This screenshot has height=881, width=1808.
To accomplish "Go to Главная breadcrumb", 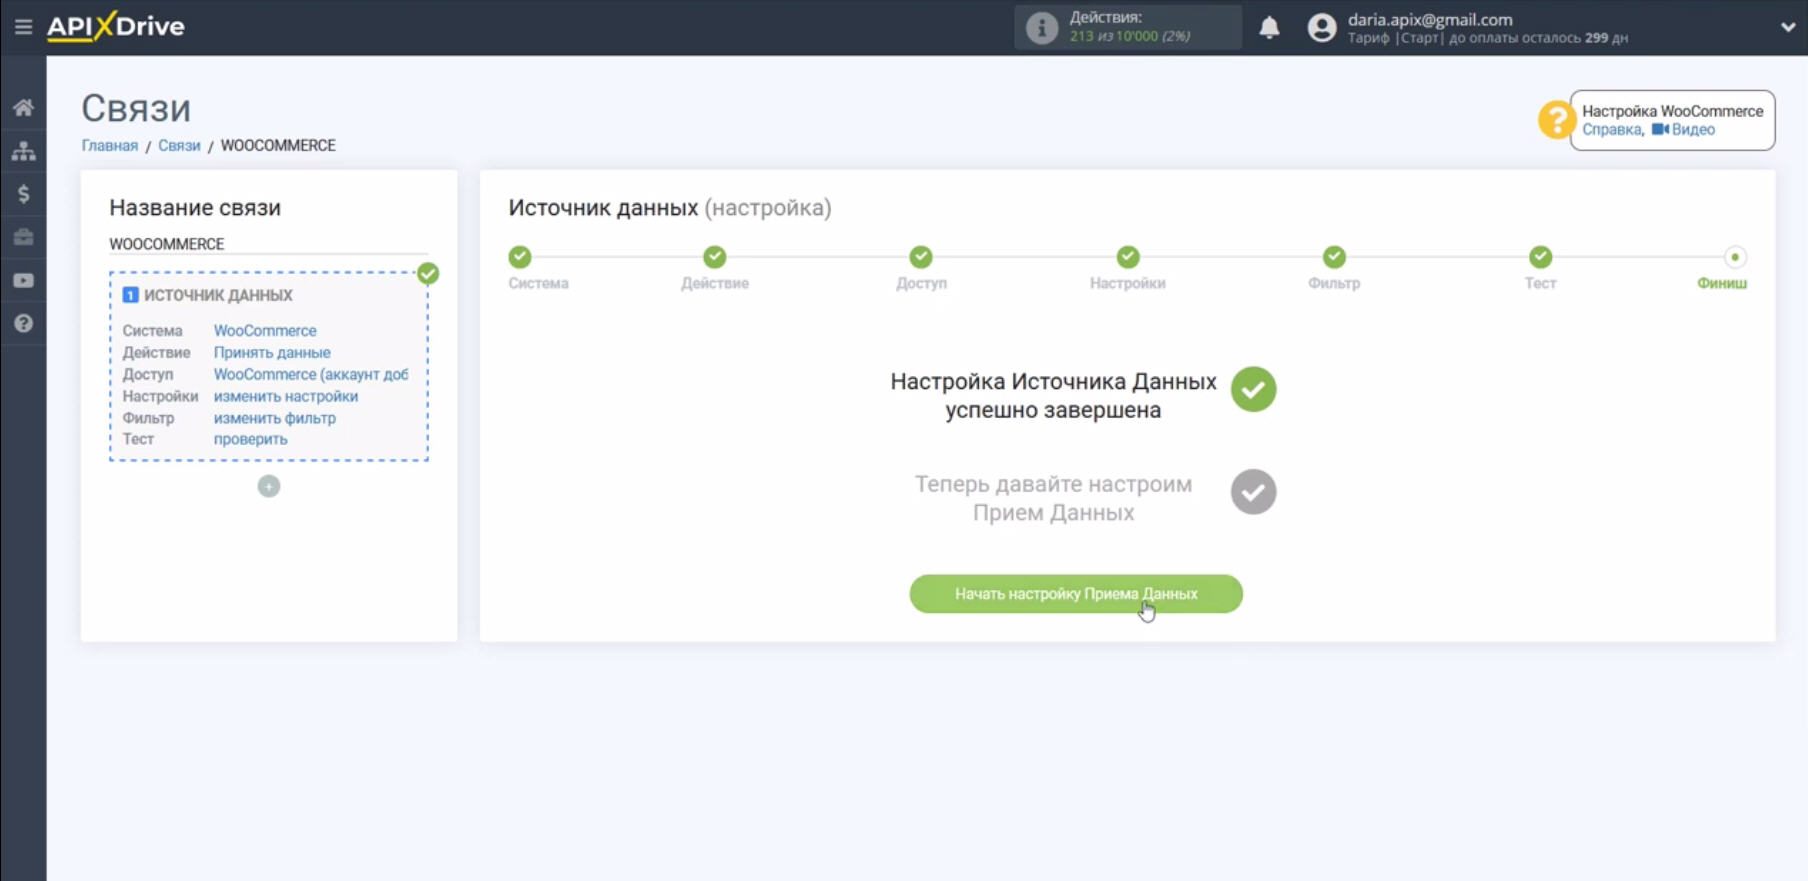I will pos(110,145).
